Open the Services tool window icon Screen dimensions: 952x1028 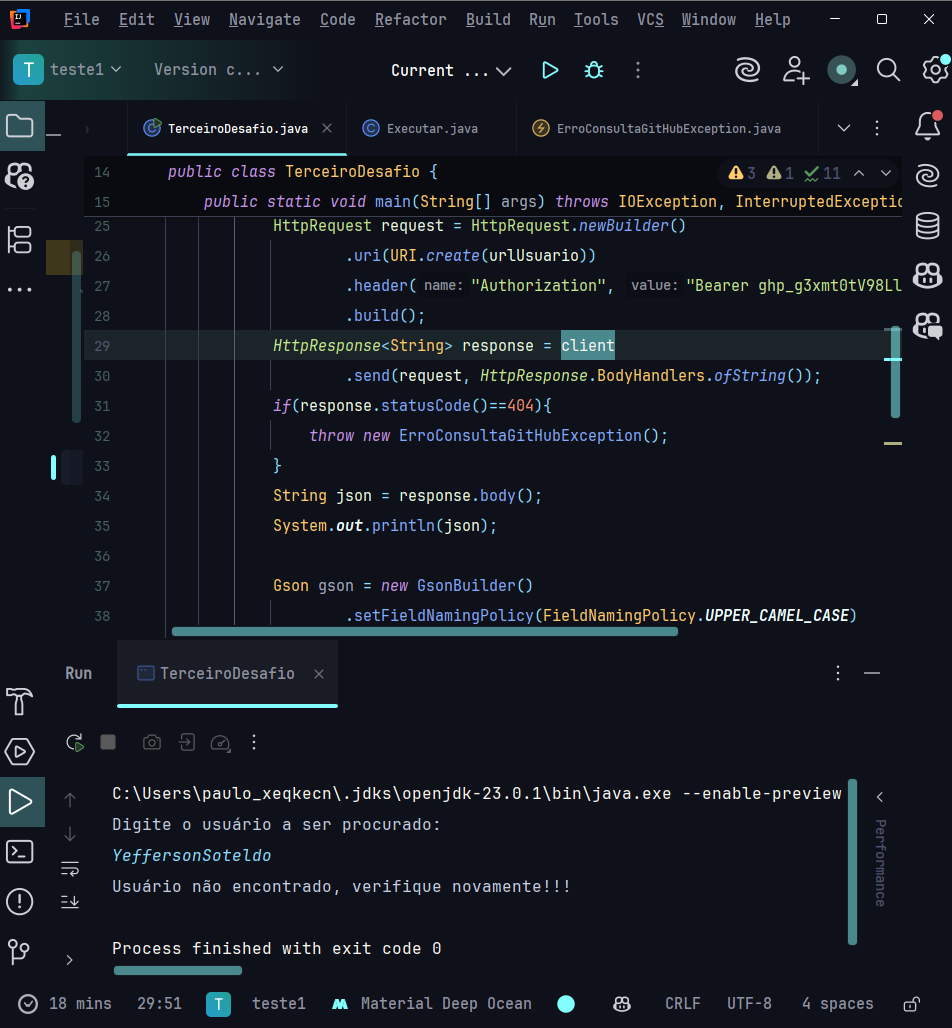pos(20,751)
